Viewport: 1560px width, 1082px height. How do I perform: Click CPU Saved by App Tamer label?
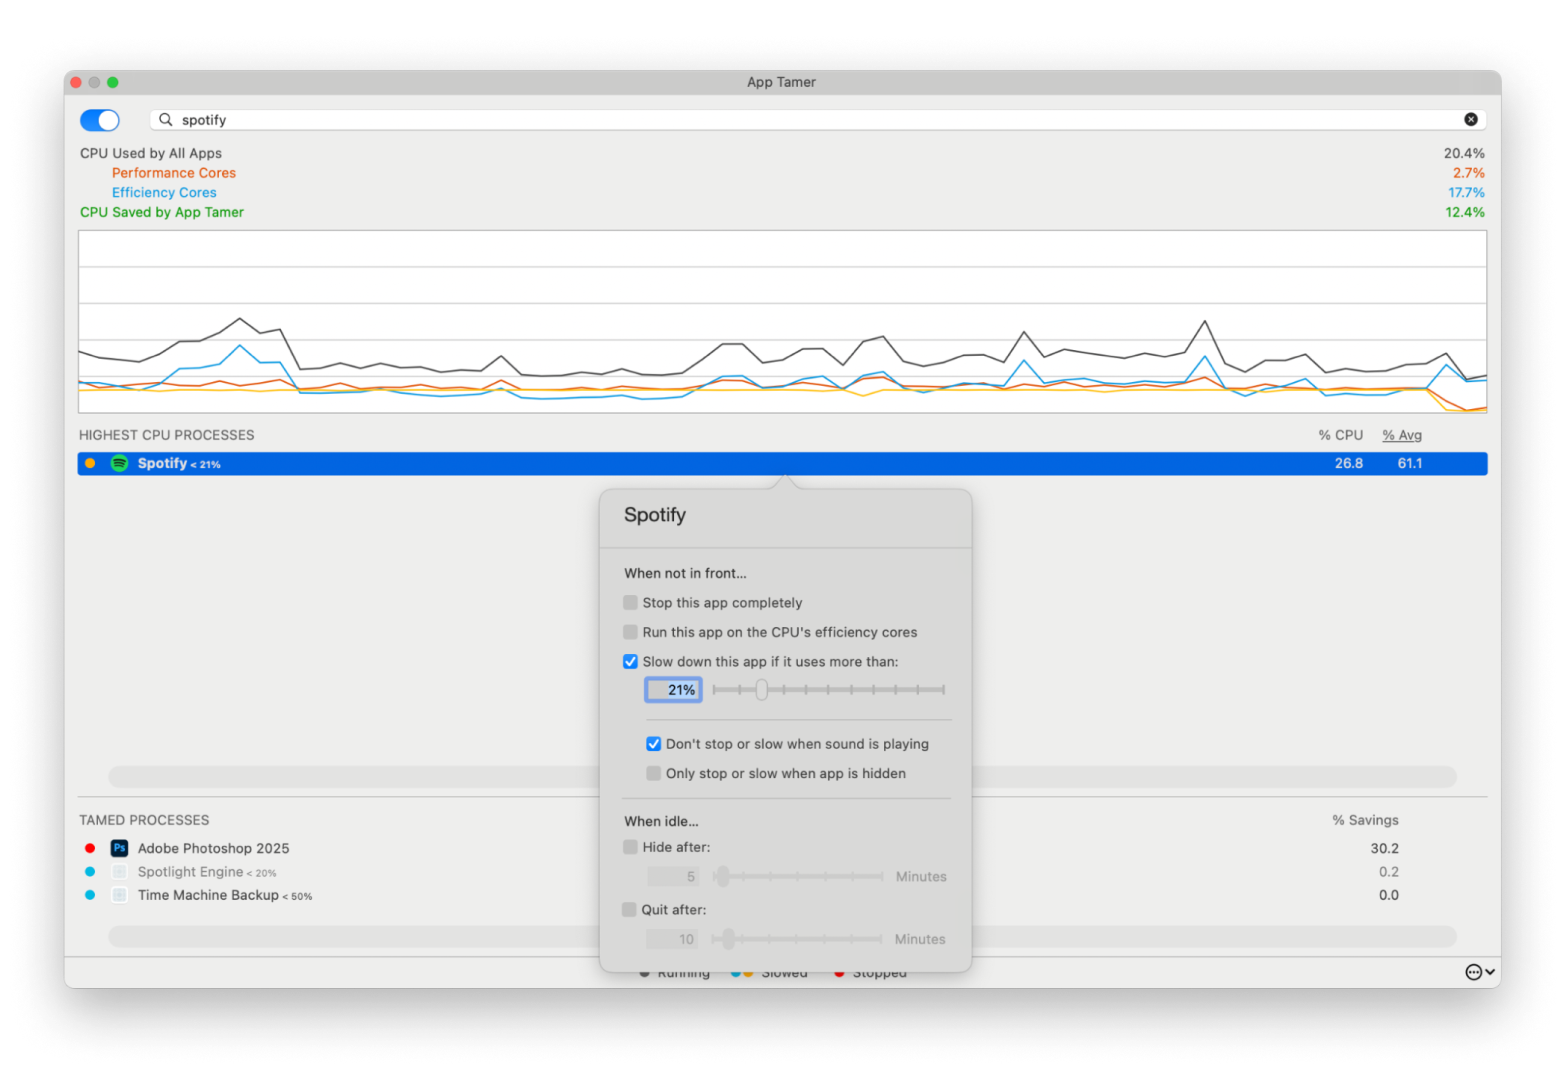(x=162, y=212)
